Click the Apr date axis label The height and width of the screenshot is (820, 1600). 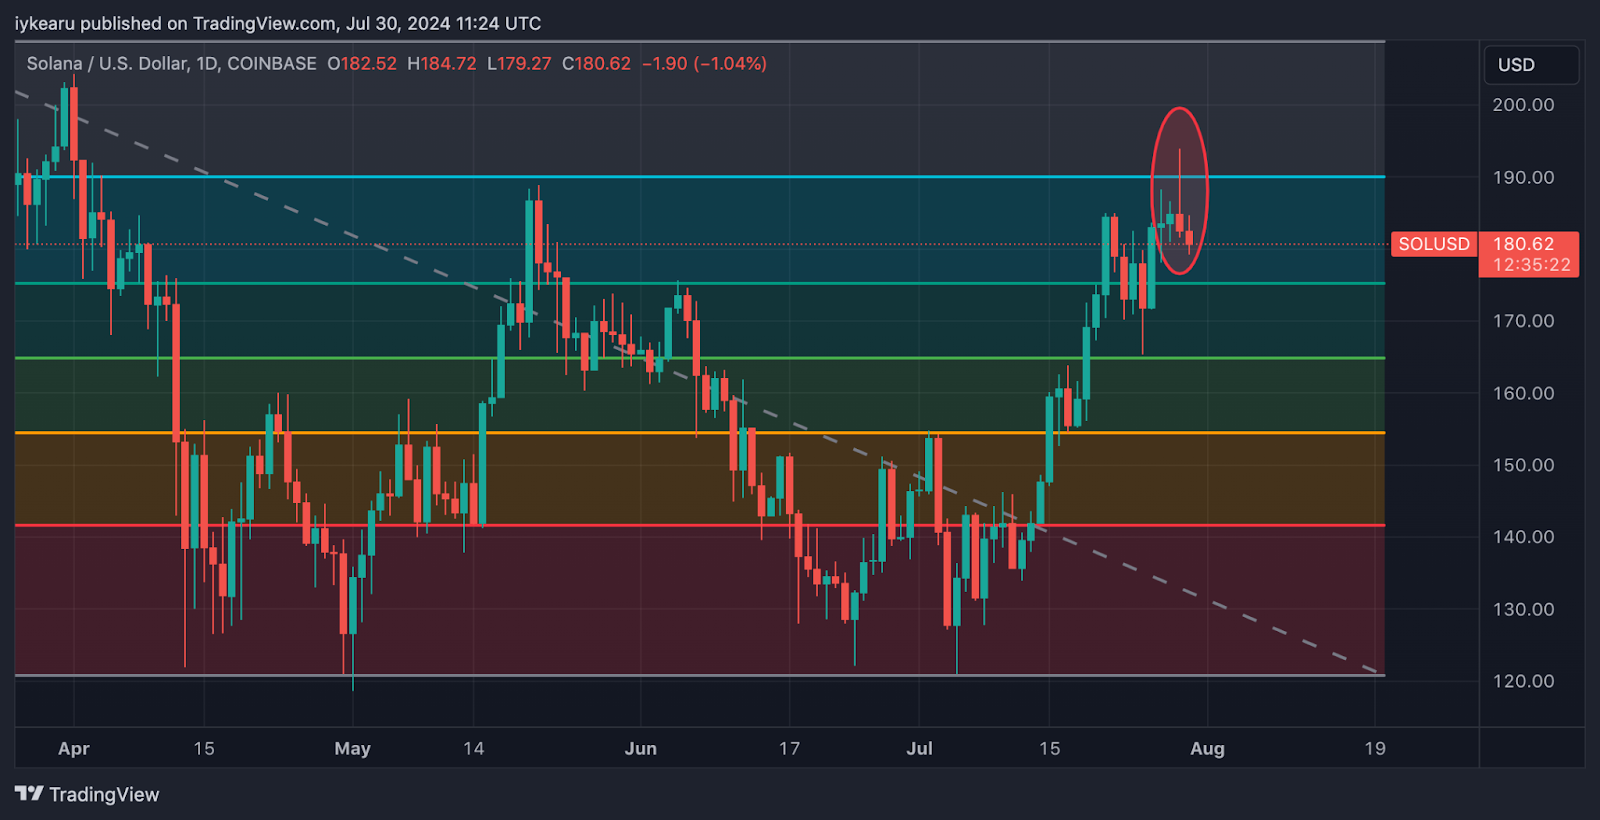(x=74, y=748)
